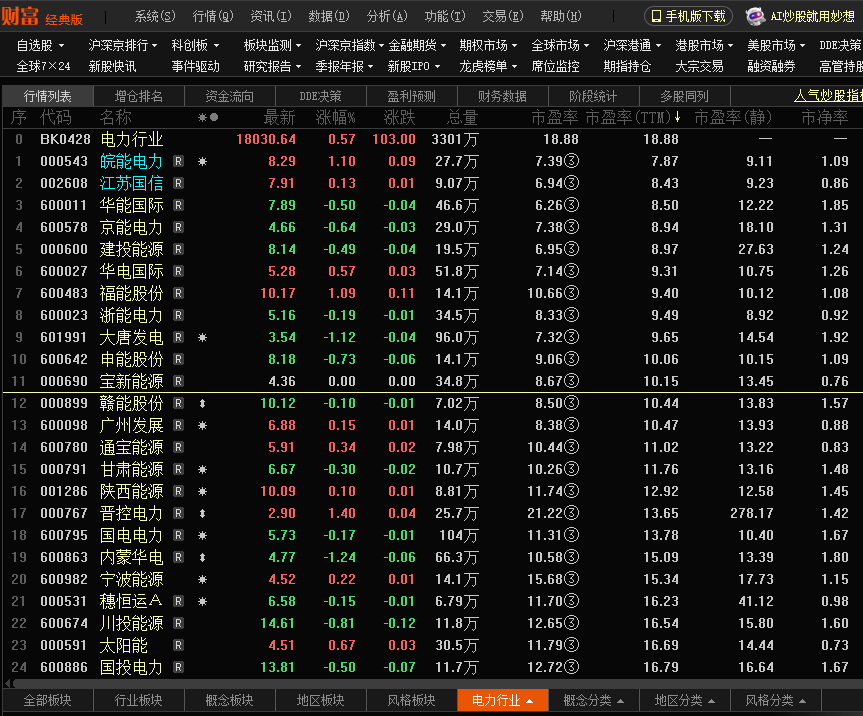Sort by the 涨幅% column header
The image size is (863, 716).
(335, 117)
